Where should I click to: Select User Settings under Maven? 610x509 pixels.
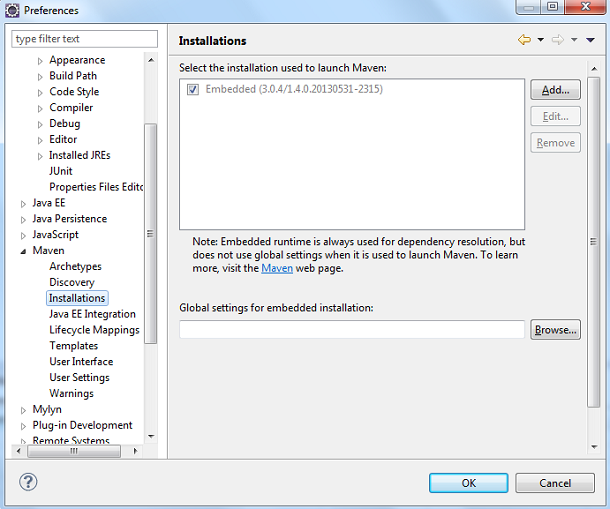tap(79, 377)
